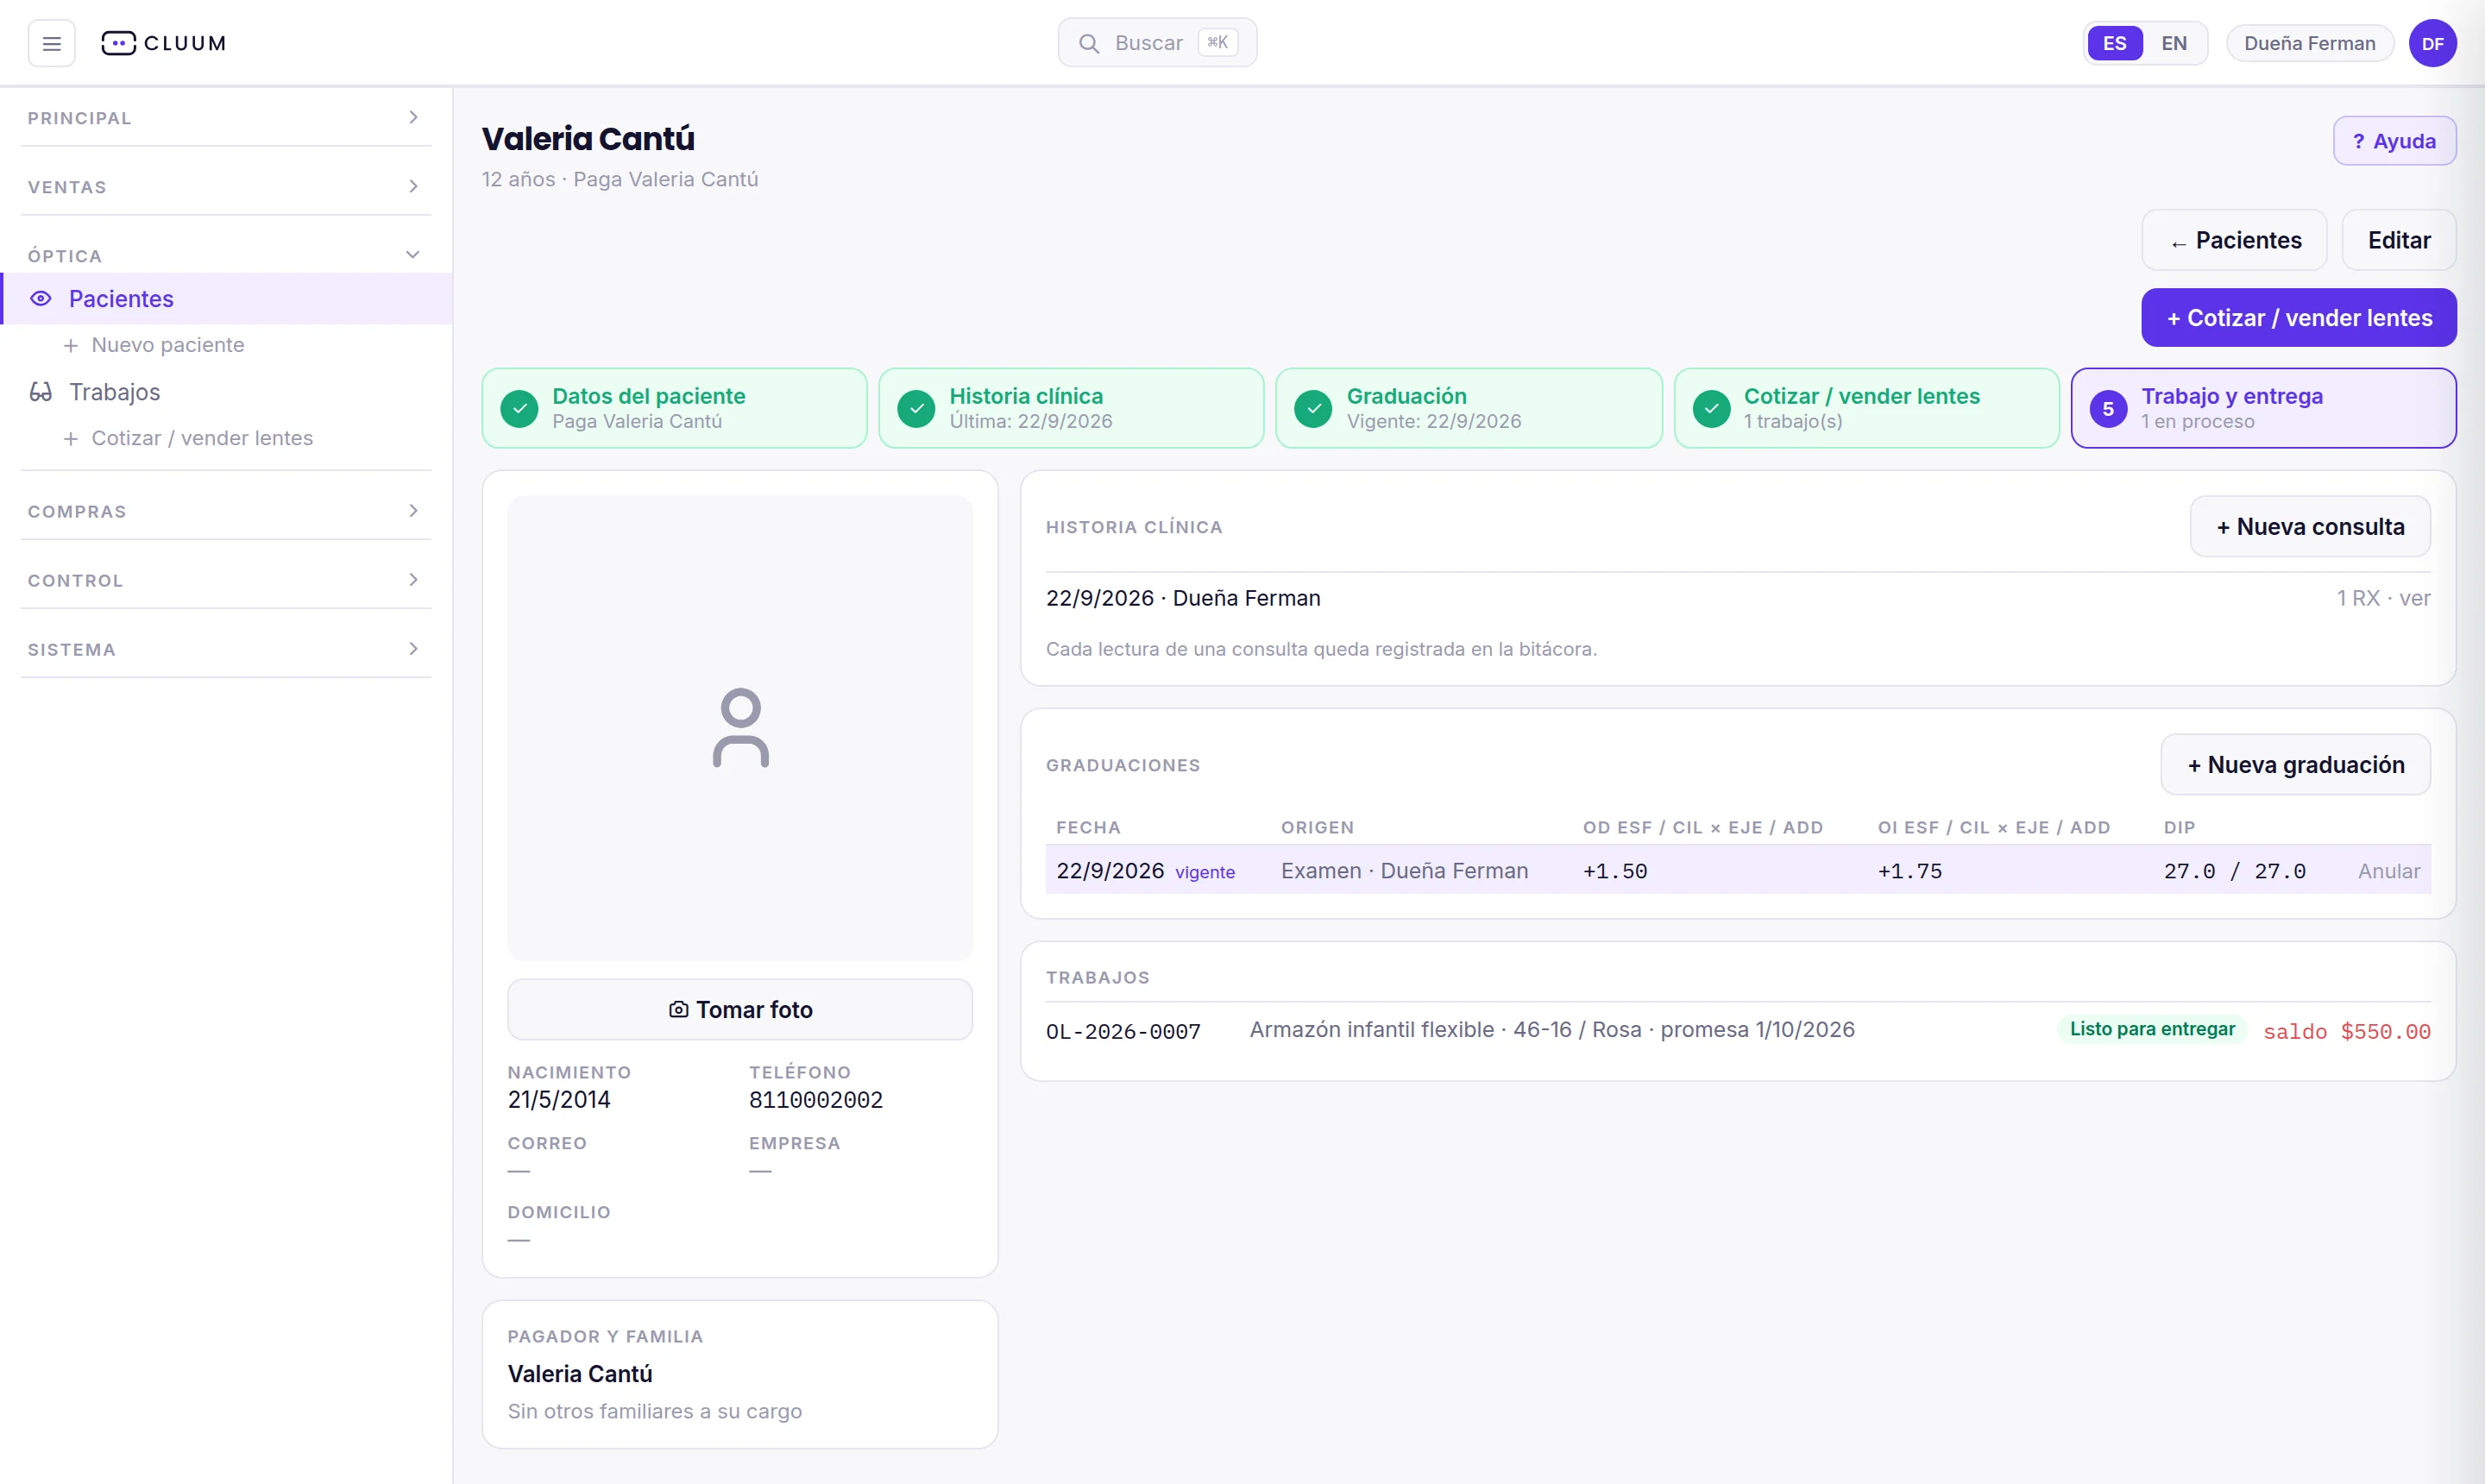The height and width of the screenshot is (1484, 2485).
Task: Click the patient photo placeholder
Action: tap(740, 727)
